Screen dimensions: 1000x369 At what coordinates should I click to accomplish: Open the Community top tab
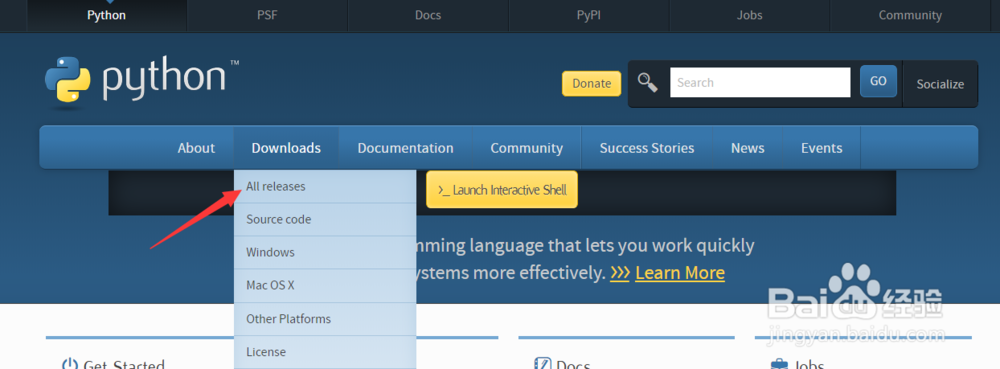(x=910, y=15)
